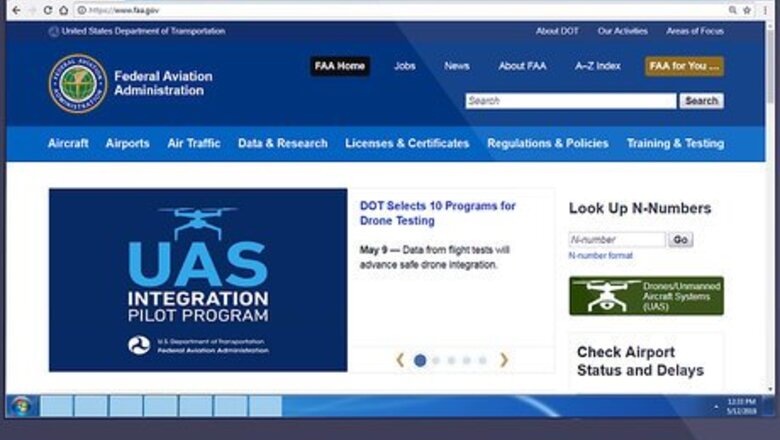Click the browser home icon

pos(64,10)
